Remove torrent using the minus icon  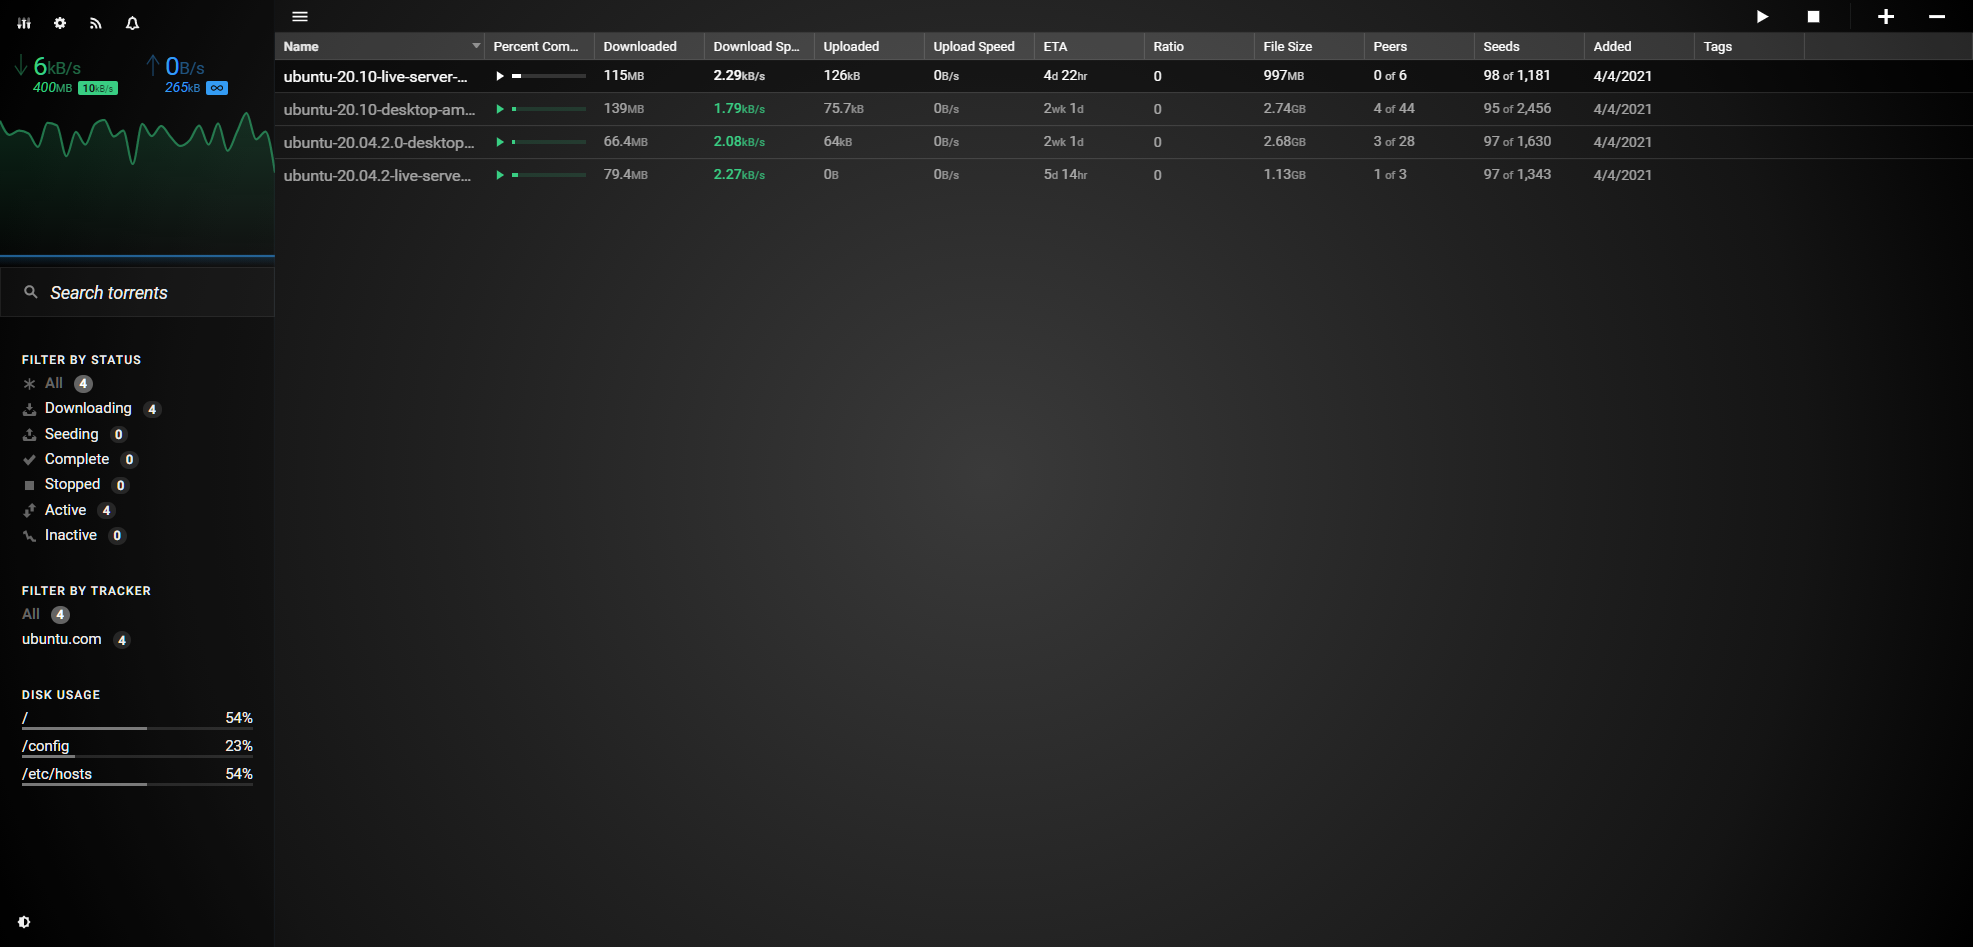[x=1937, y=17]
